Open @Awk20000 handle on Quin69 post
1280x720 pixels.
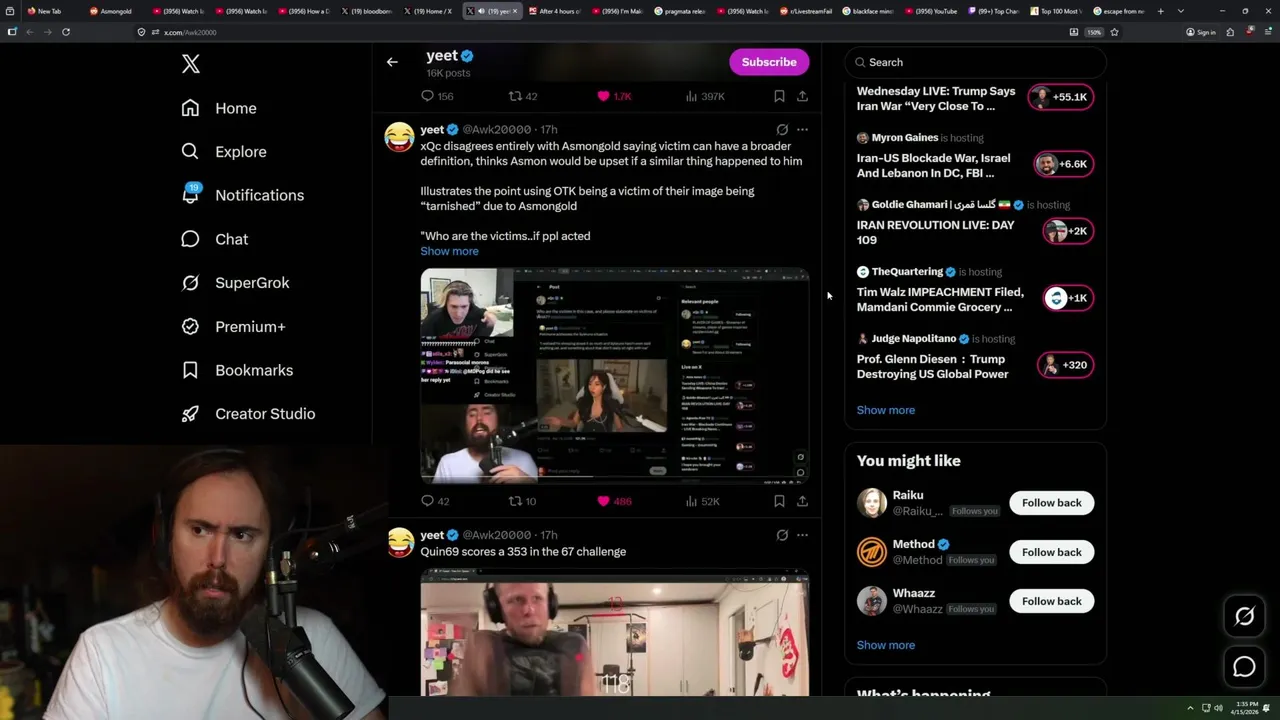[x=497, y=535]
